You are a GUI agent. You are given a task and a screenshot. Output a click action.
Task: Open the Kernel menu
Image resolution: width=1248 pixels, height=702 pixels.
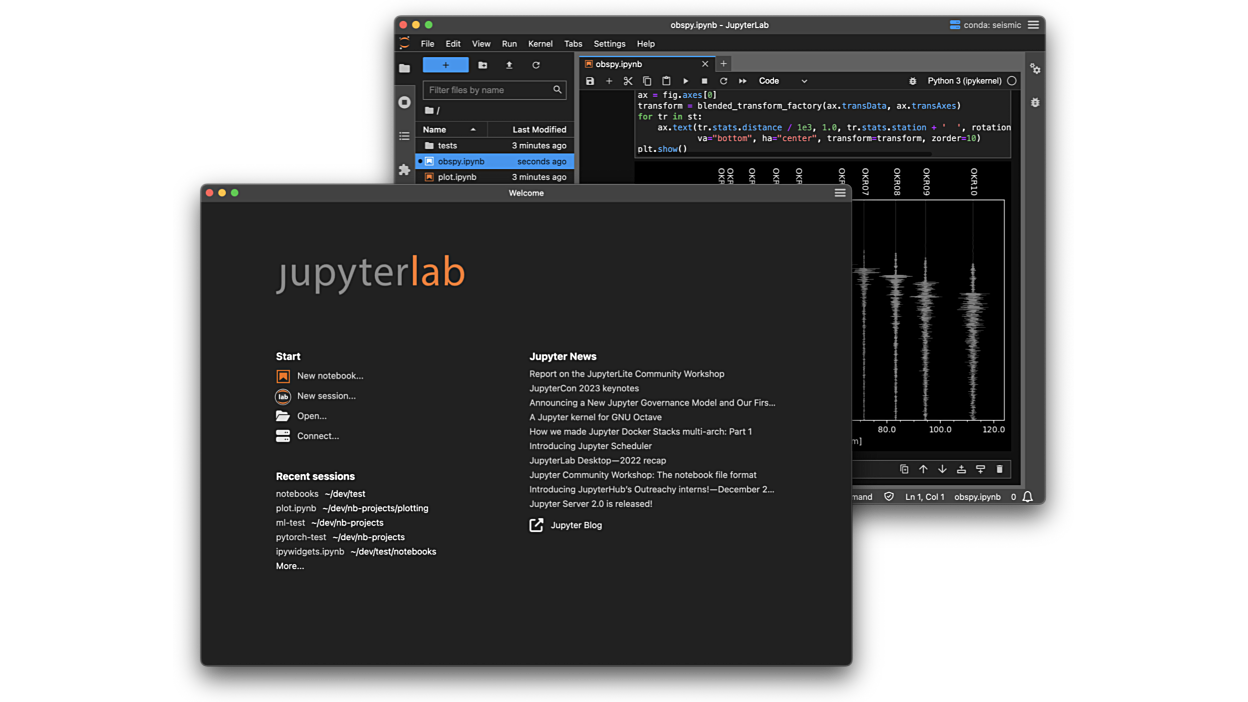pyautogui.click(x=540, y=44)
